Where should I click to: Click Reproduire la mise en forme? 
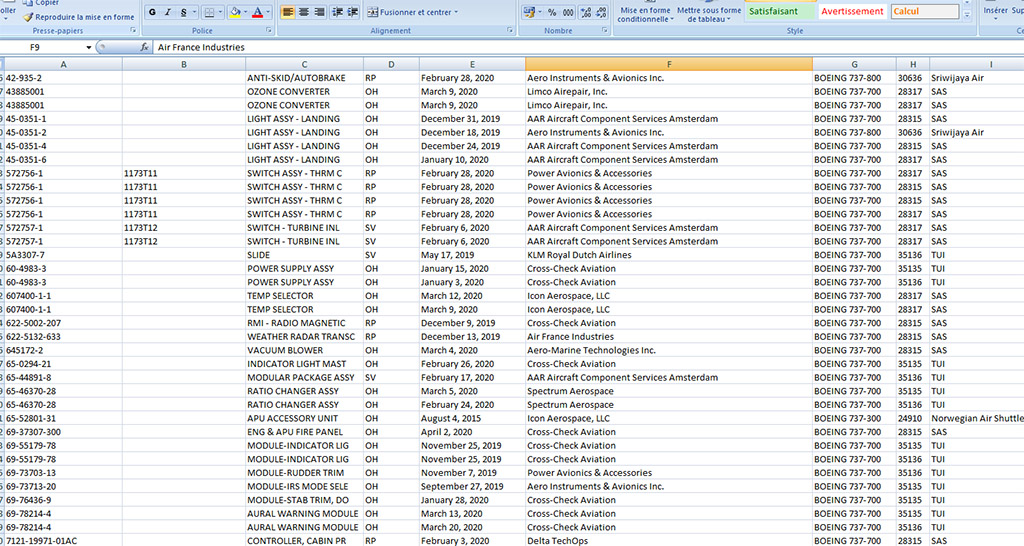(x=78, y=17)
